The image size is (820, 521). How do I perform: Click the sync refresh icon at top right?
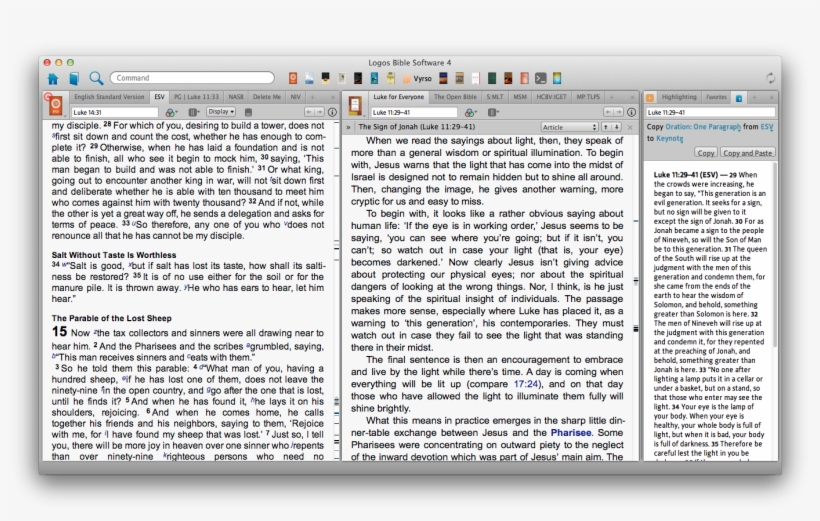[x=770, y=78]
